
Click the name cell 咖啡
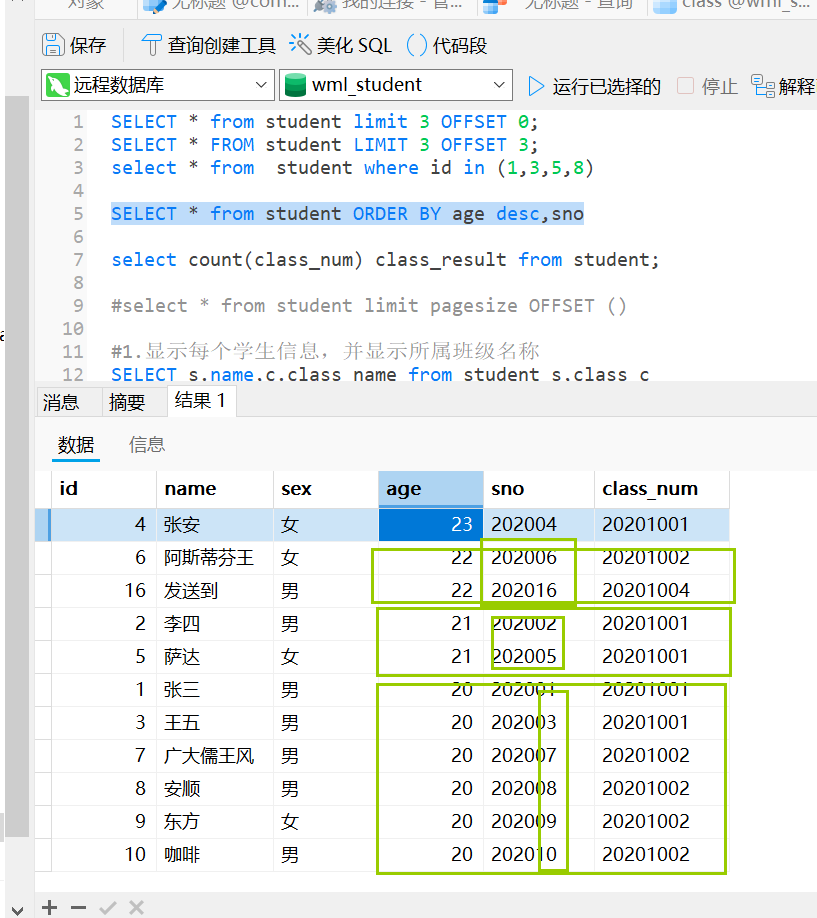click(215, 855)
